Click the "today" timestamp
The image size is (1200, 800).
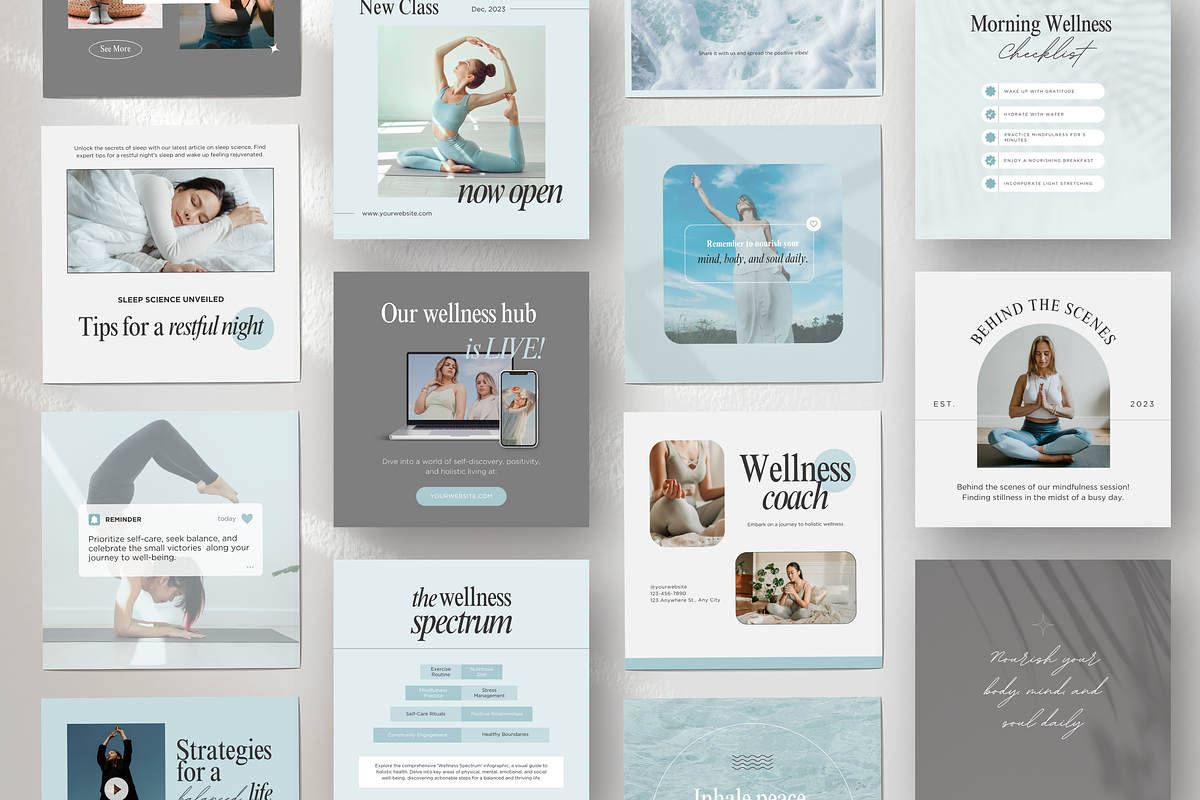[227, 519]
